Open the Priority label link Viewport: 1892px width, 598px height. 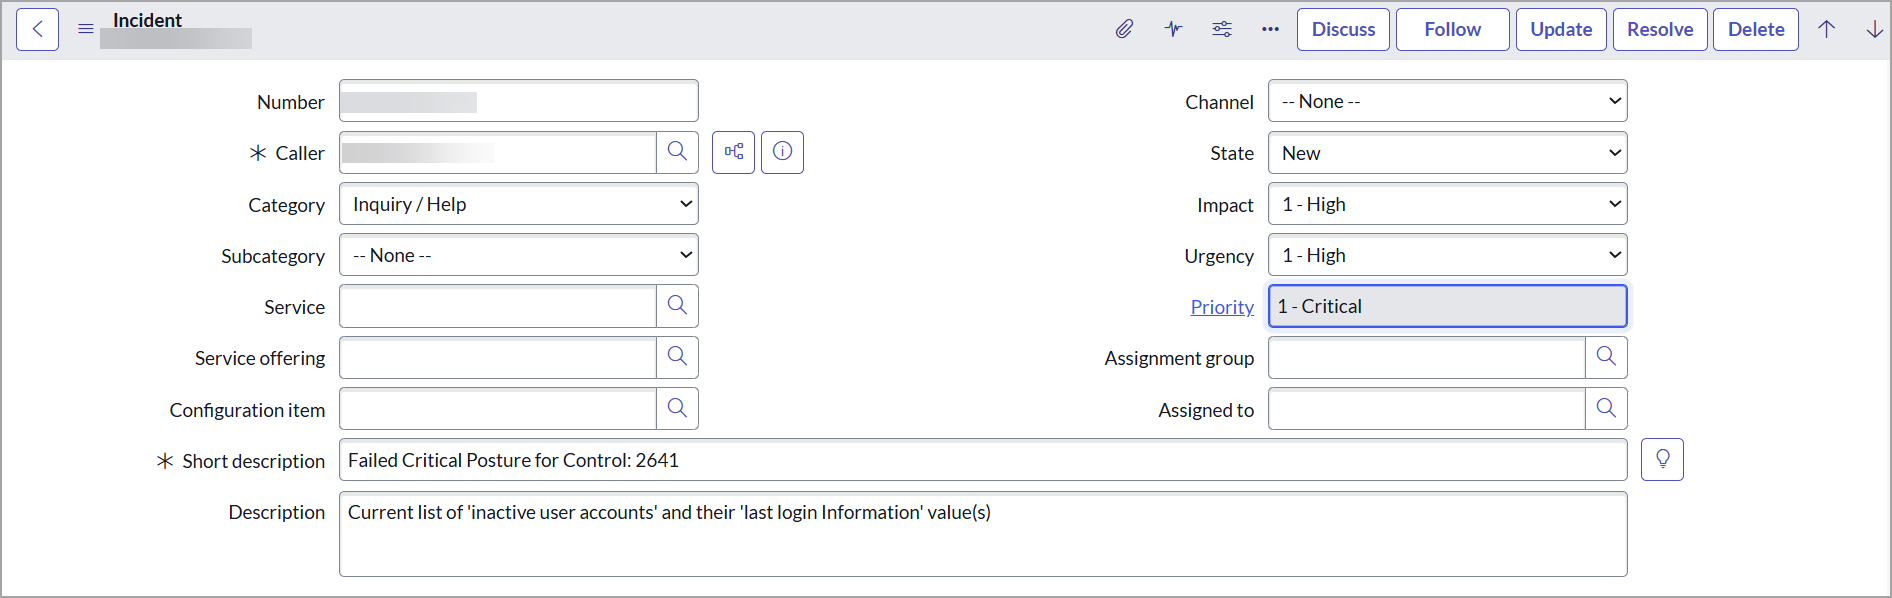tap(1222, 307)
